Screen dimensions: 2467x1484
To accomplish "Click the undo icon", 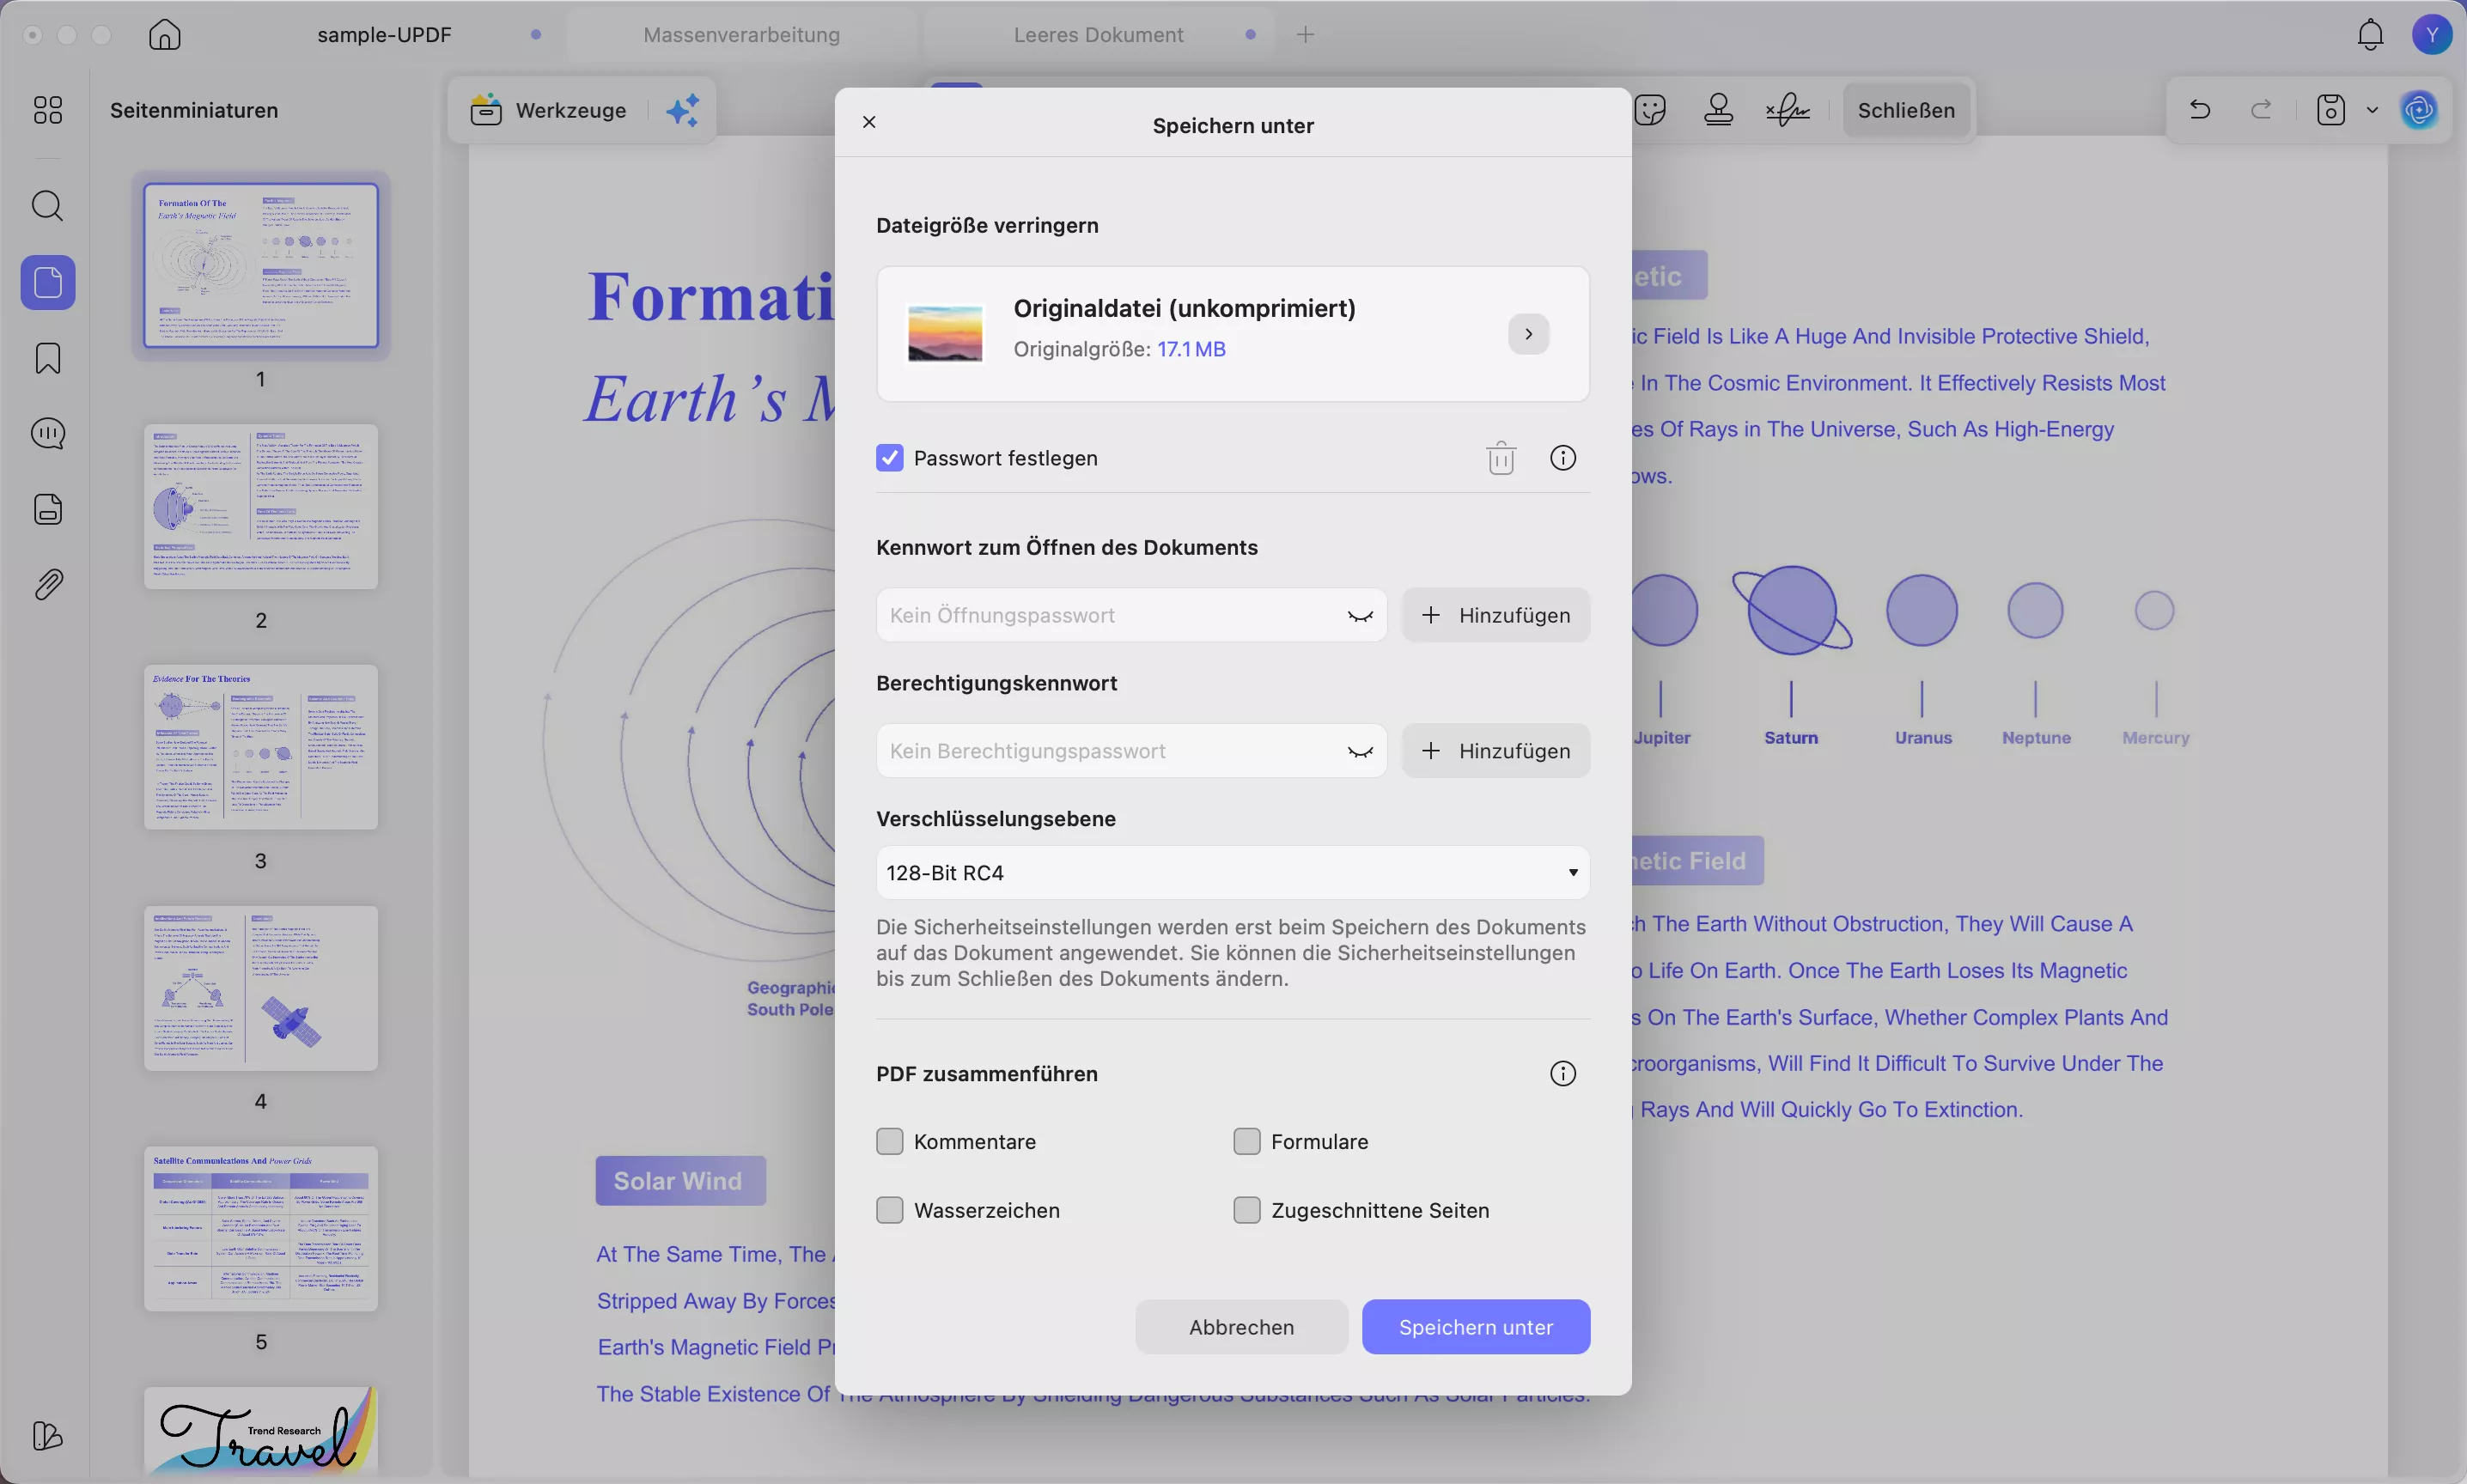I will pyautogui.click(x=2198, y=110).
